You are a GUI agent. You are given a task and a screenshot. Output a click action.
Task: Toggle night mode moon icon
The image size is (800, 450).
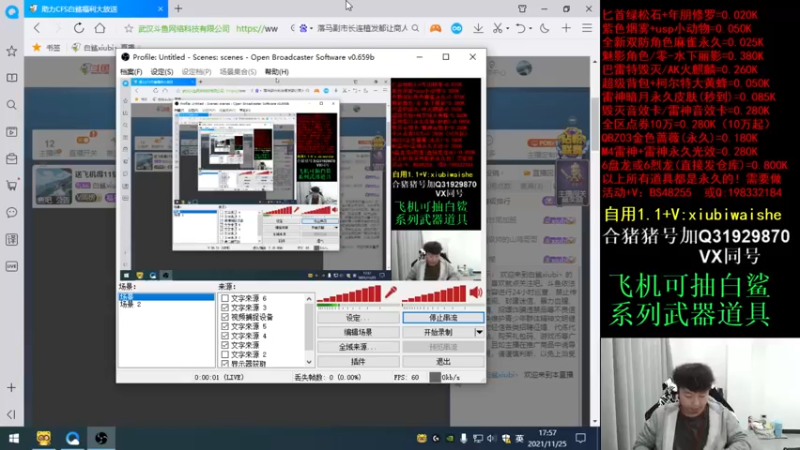[x=544, y=29]
